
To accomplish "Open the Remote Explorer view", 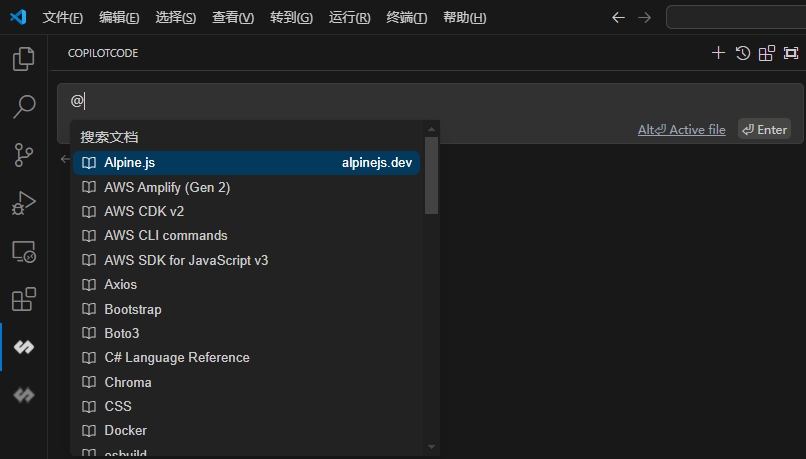I will pyautogui.click(x=23, y=252).
